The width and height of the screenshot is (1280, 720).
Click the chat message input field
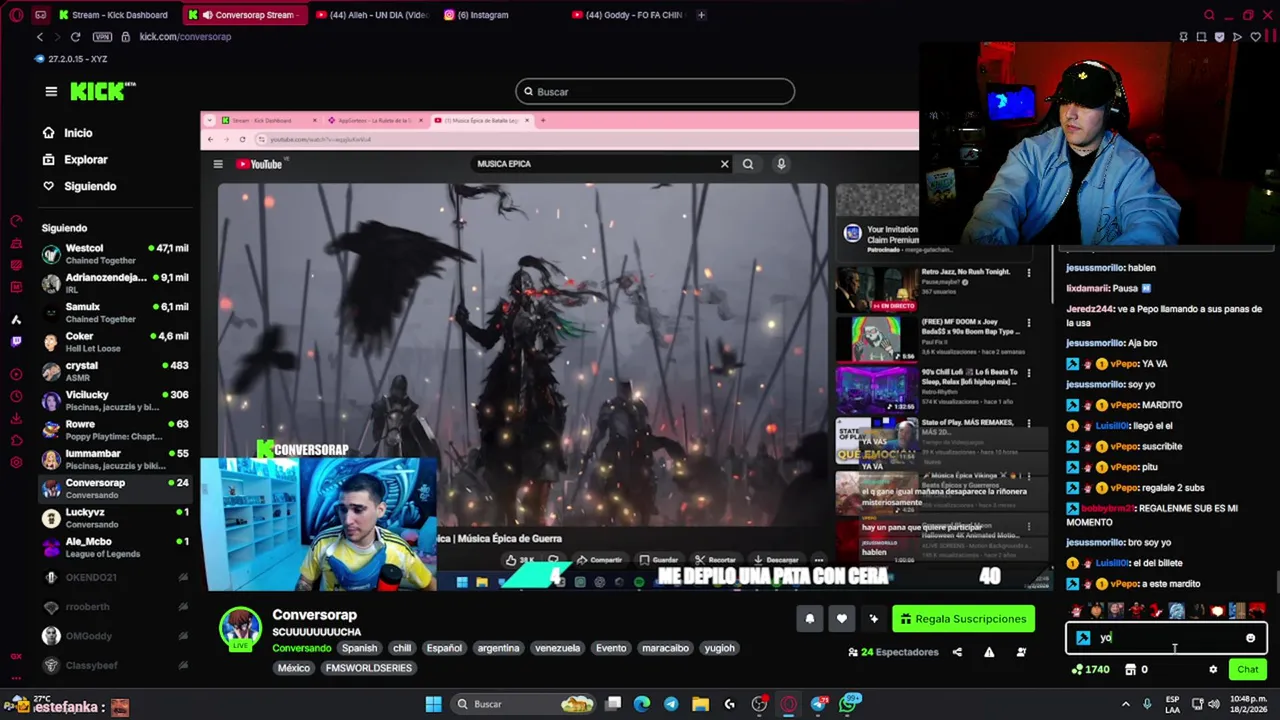tap(1166, 638)
